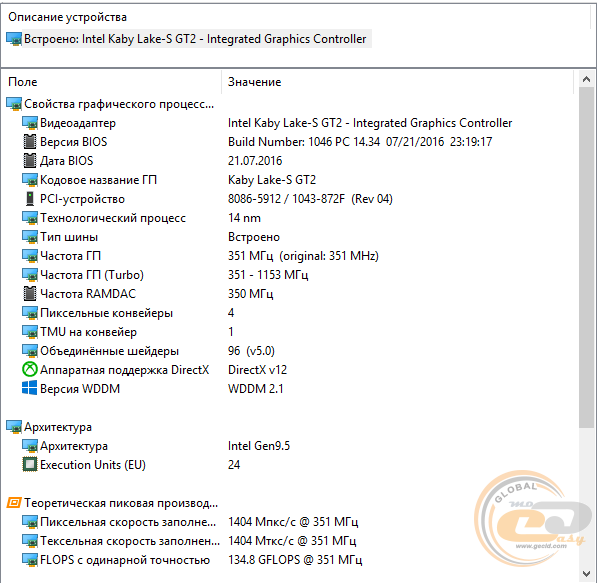Click the Тексельная скорость заполнения icon

coord(30,541)
